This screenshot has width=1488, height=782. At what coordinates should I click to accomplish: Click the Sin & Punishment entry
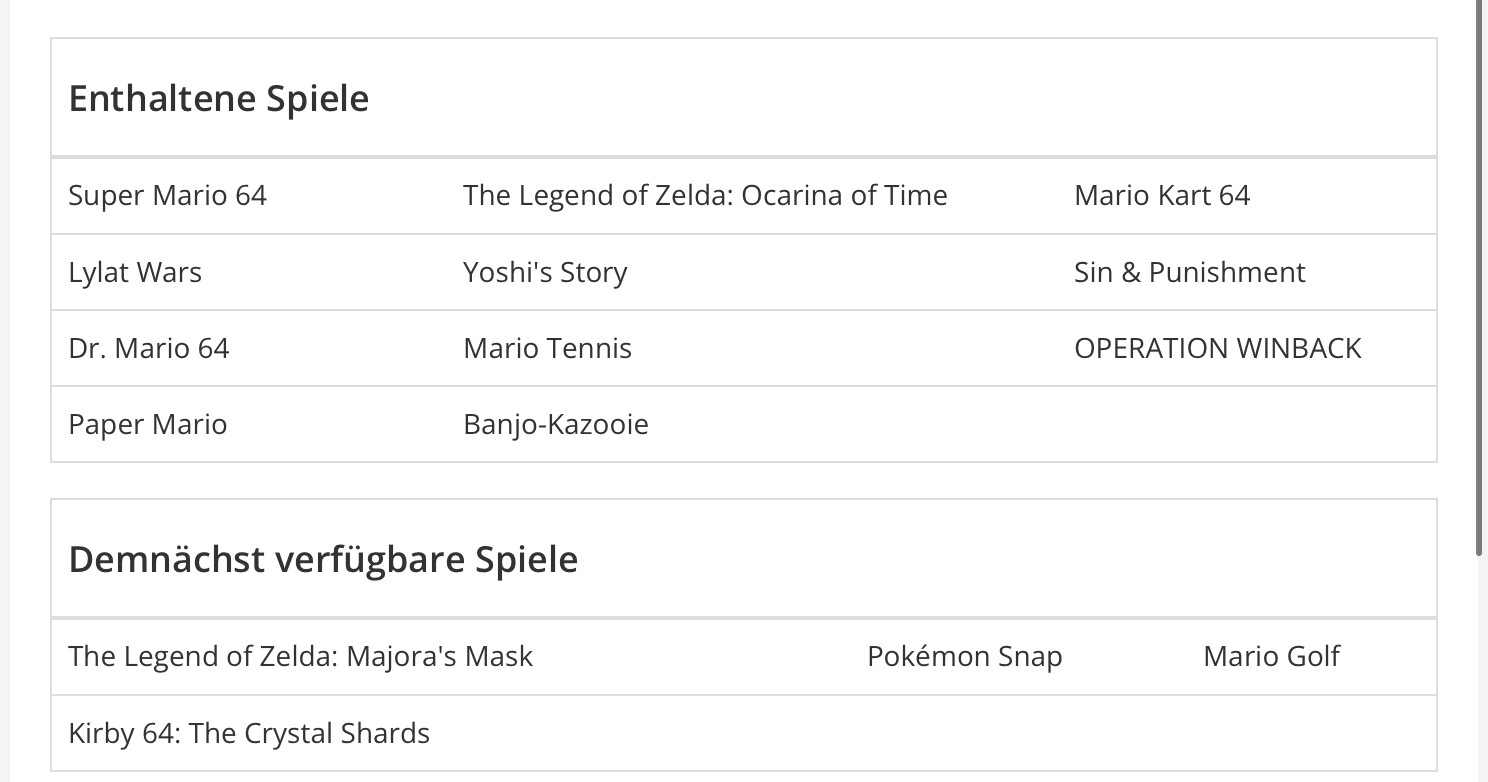[1189, 272]
